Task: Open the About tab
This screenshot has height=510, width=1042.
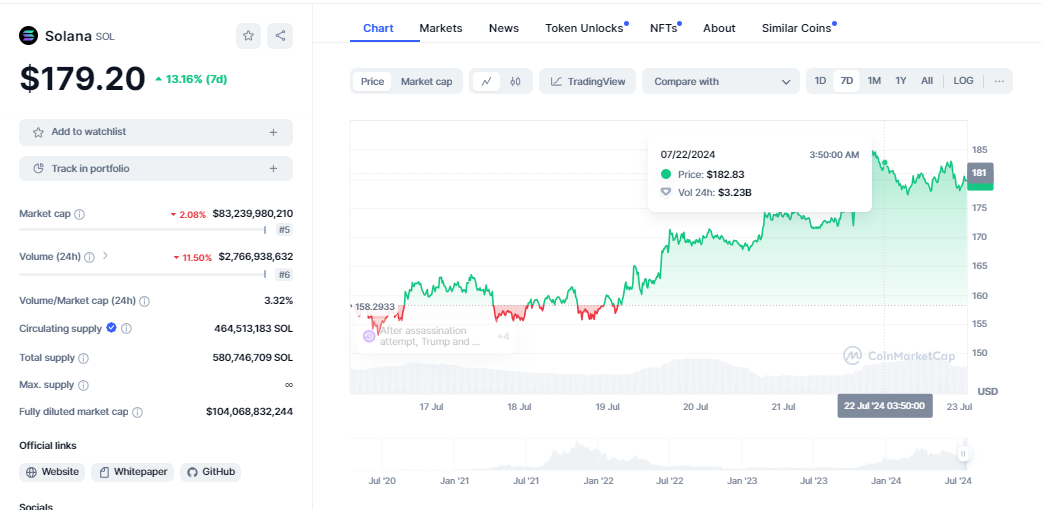Action: pyautogui.click(x=719, y=29)
